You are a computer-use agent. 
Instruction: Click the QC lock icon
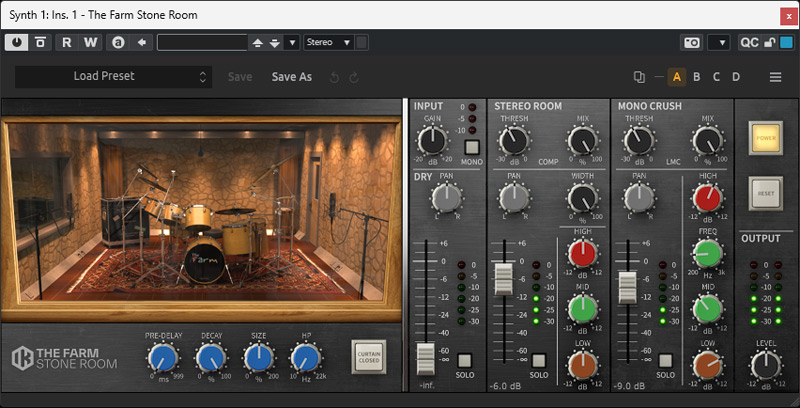tap(770, 42)
